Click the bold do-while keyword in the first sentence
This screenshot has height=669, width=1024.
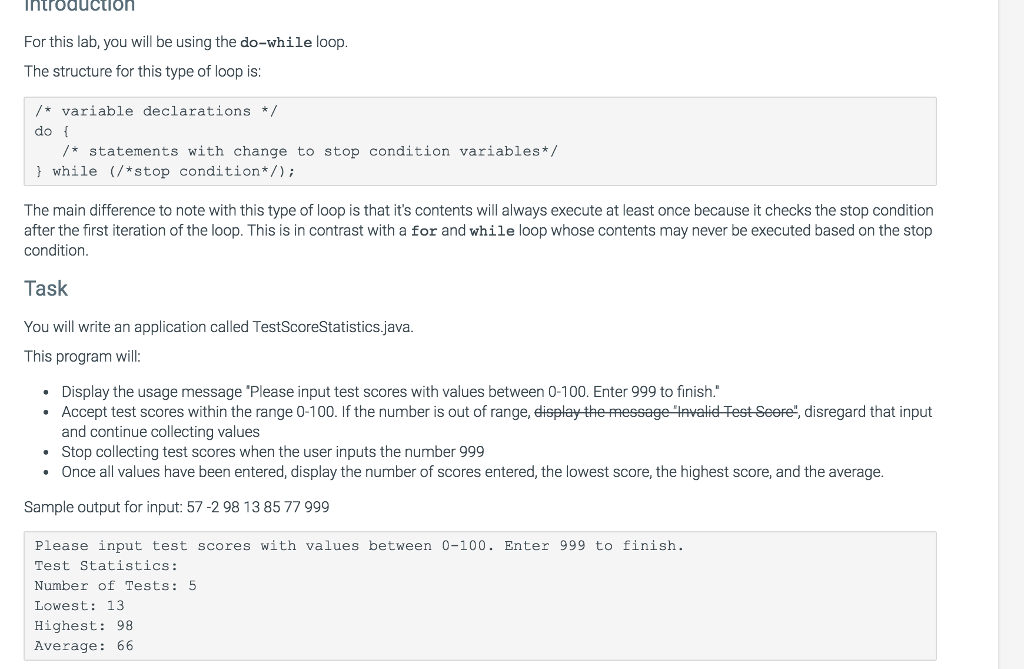point(276,42)
